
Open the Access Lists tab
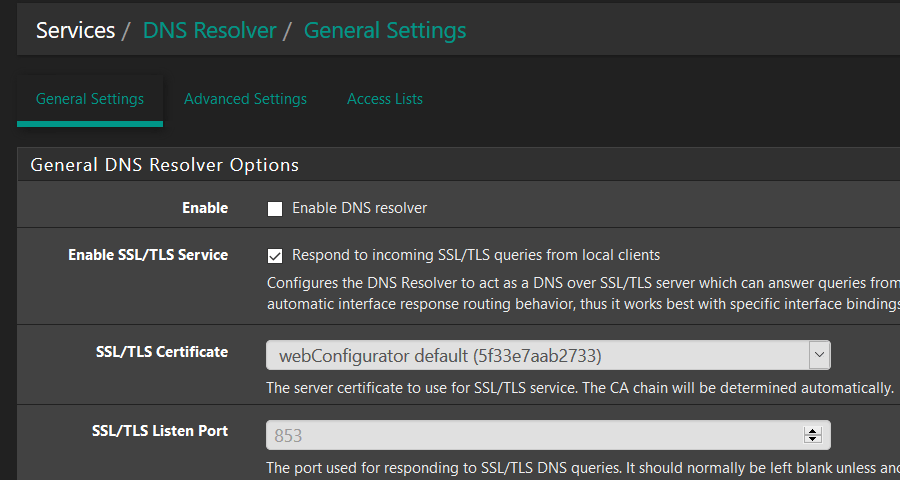tap(385, 99)
